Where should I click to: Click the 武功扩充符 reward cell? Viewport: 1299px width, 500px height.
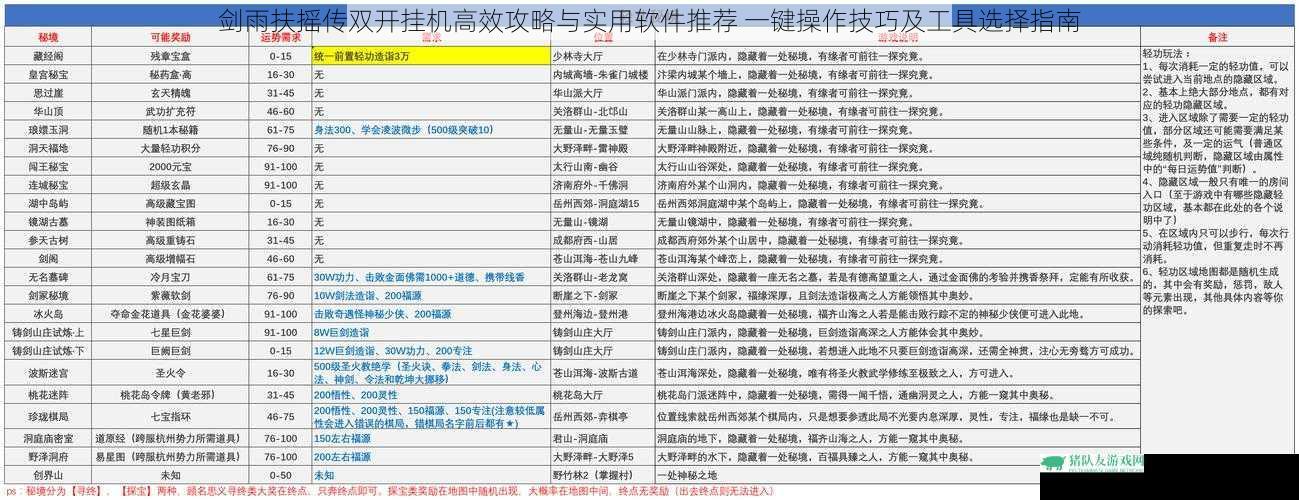point(170,111)
